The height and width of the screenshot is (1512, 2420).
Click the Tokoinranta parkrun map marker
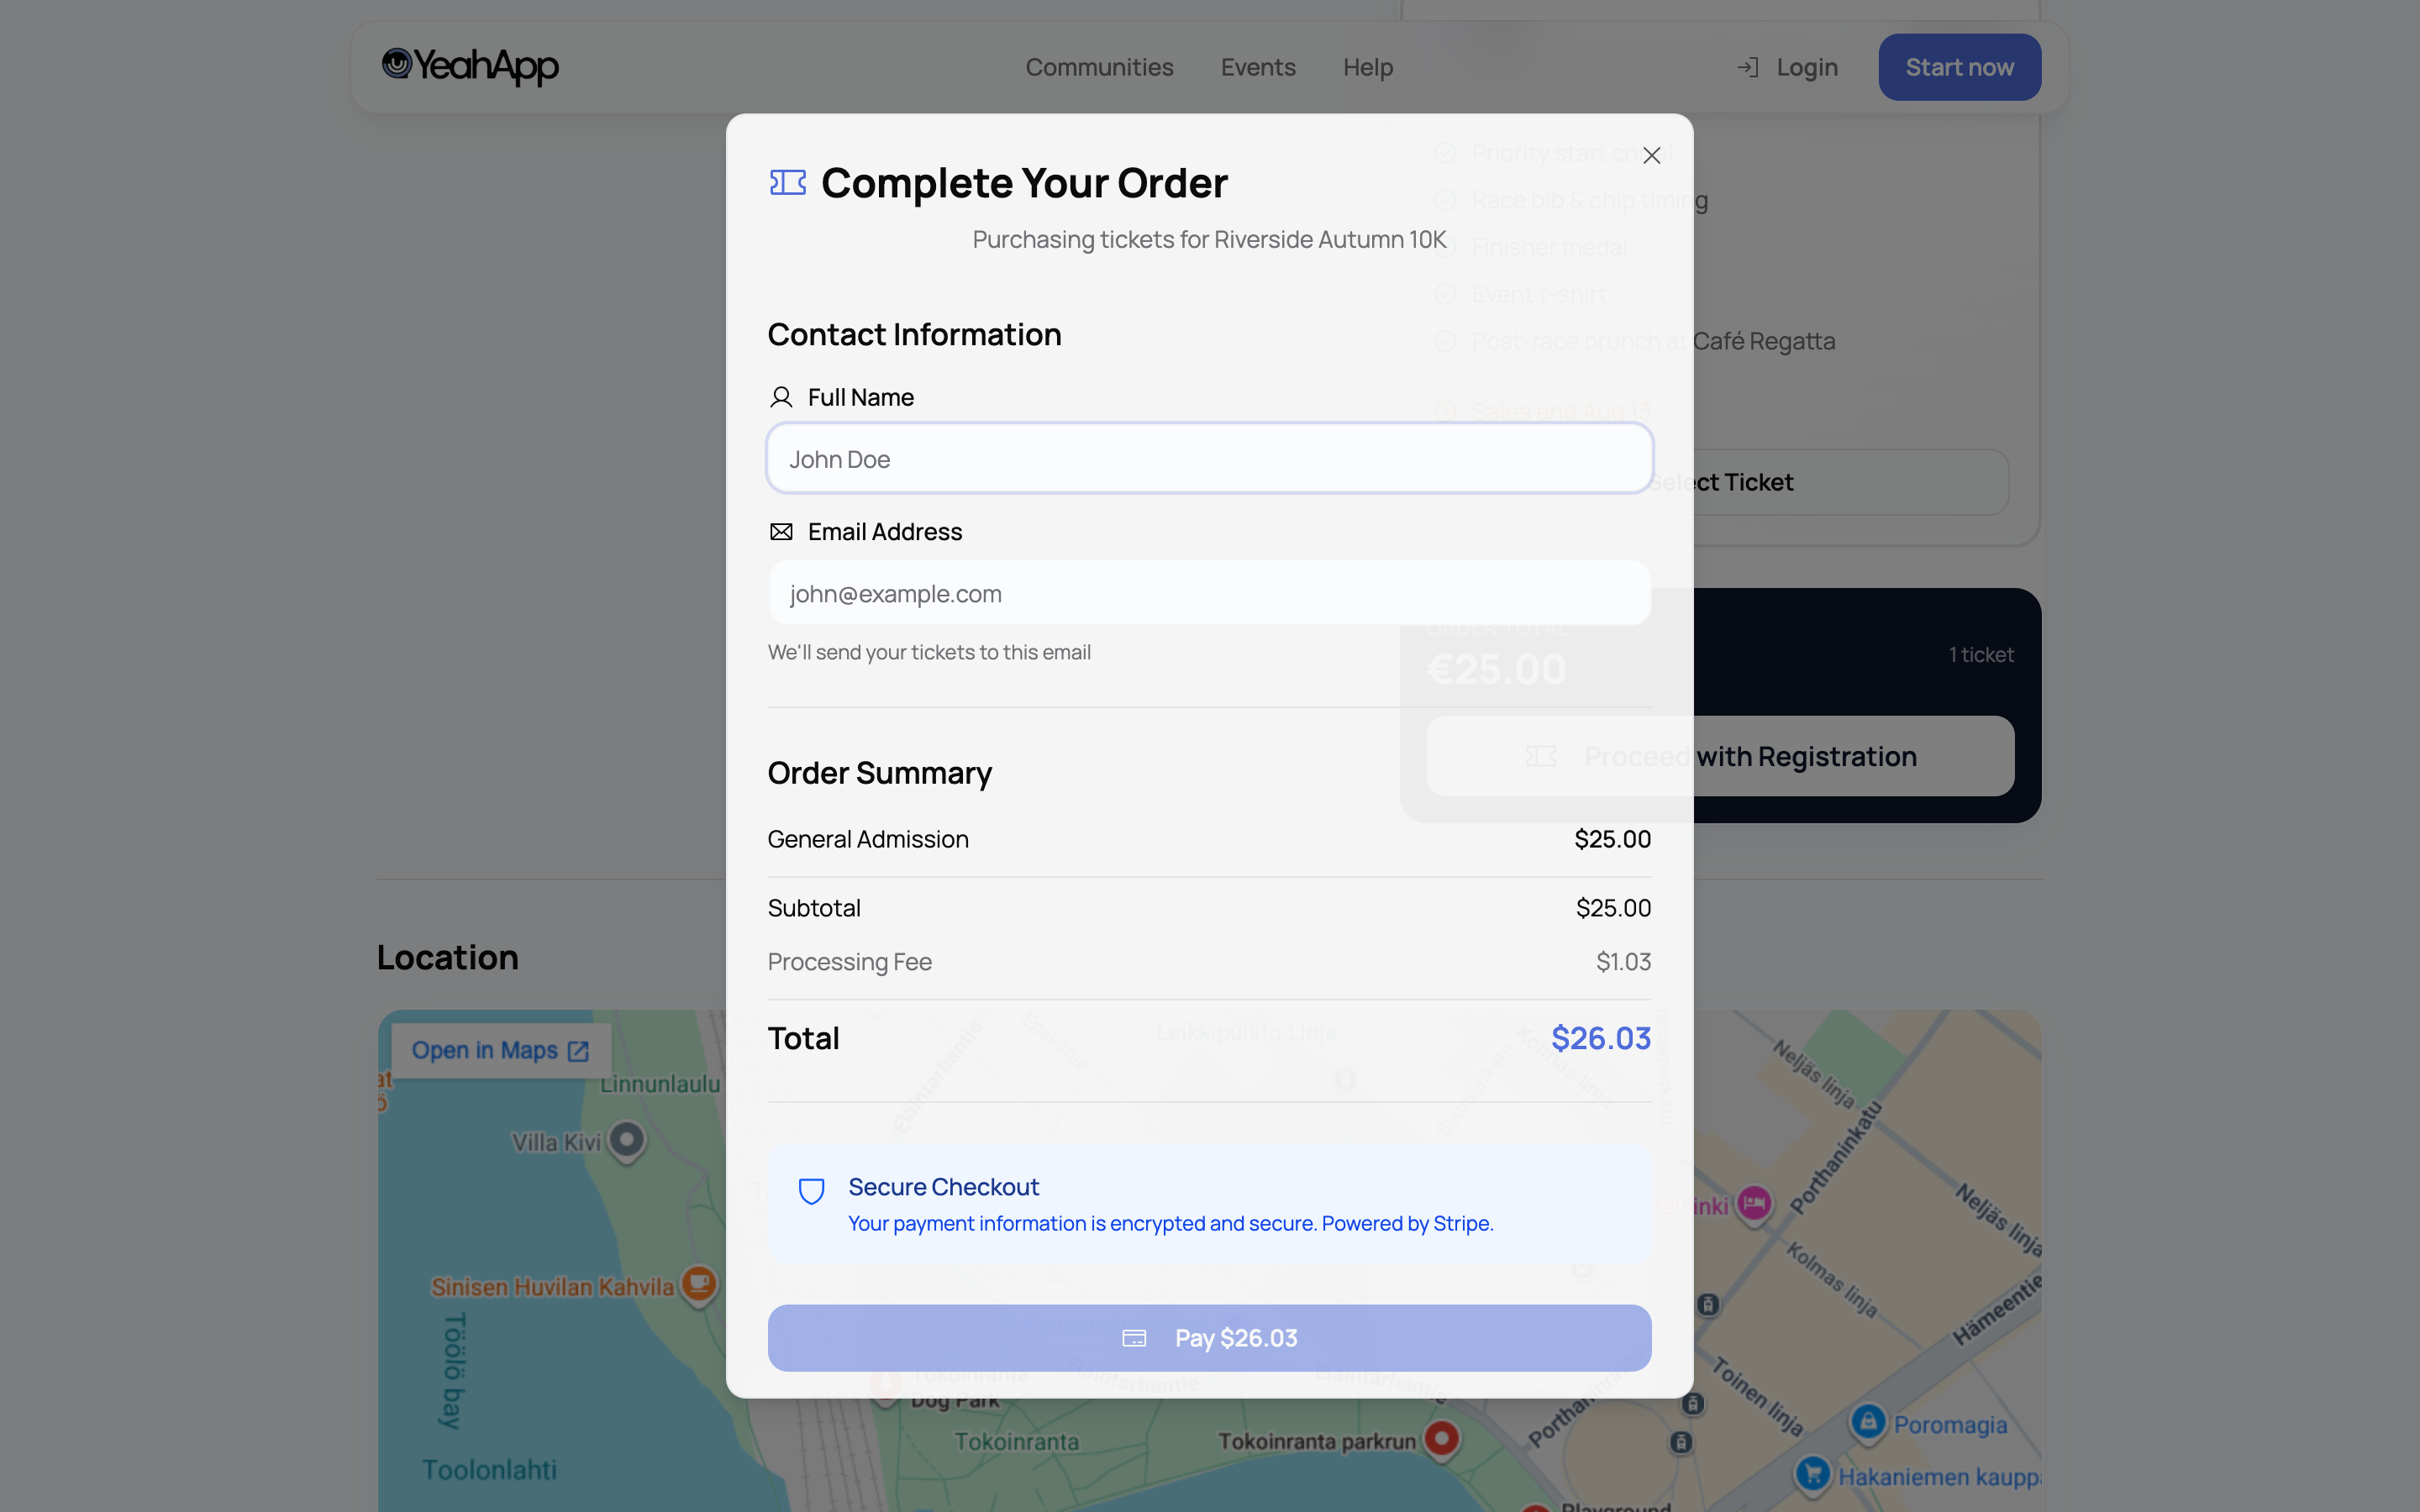coord(1441,1439)
